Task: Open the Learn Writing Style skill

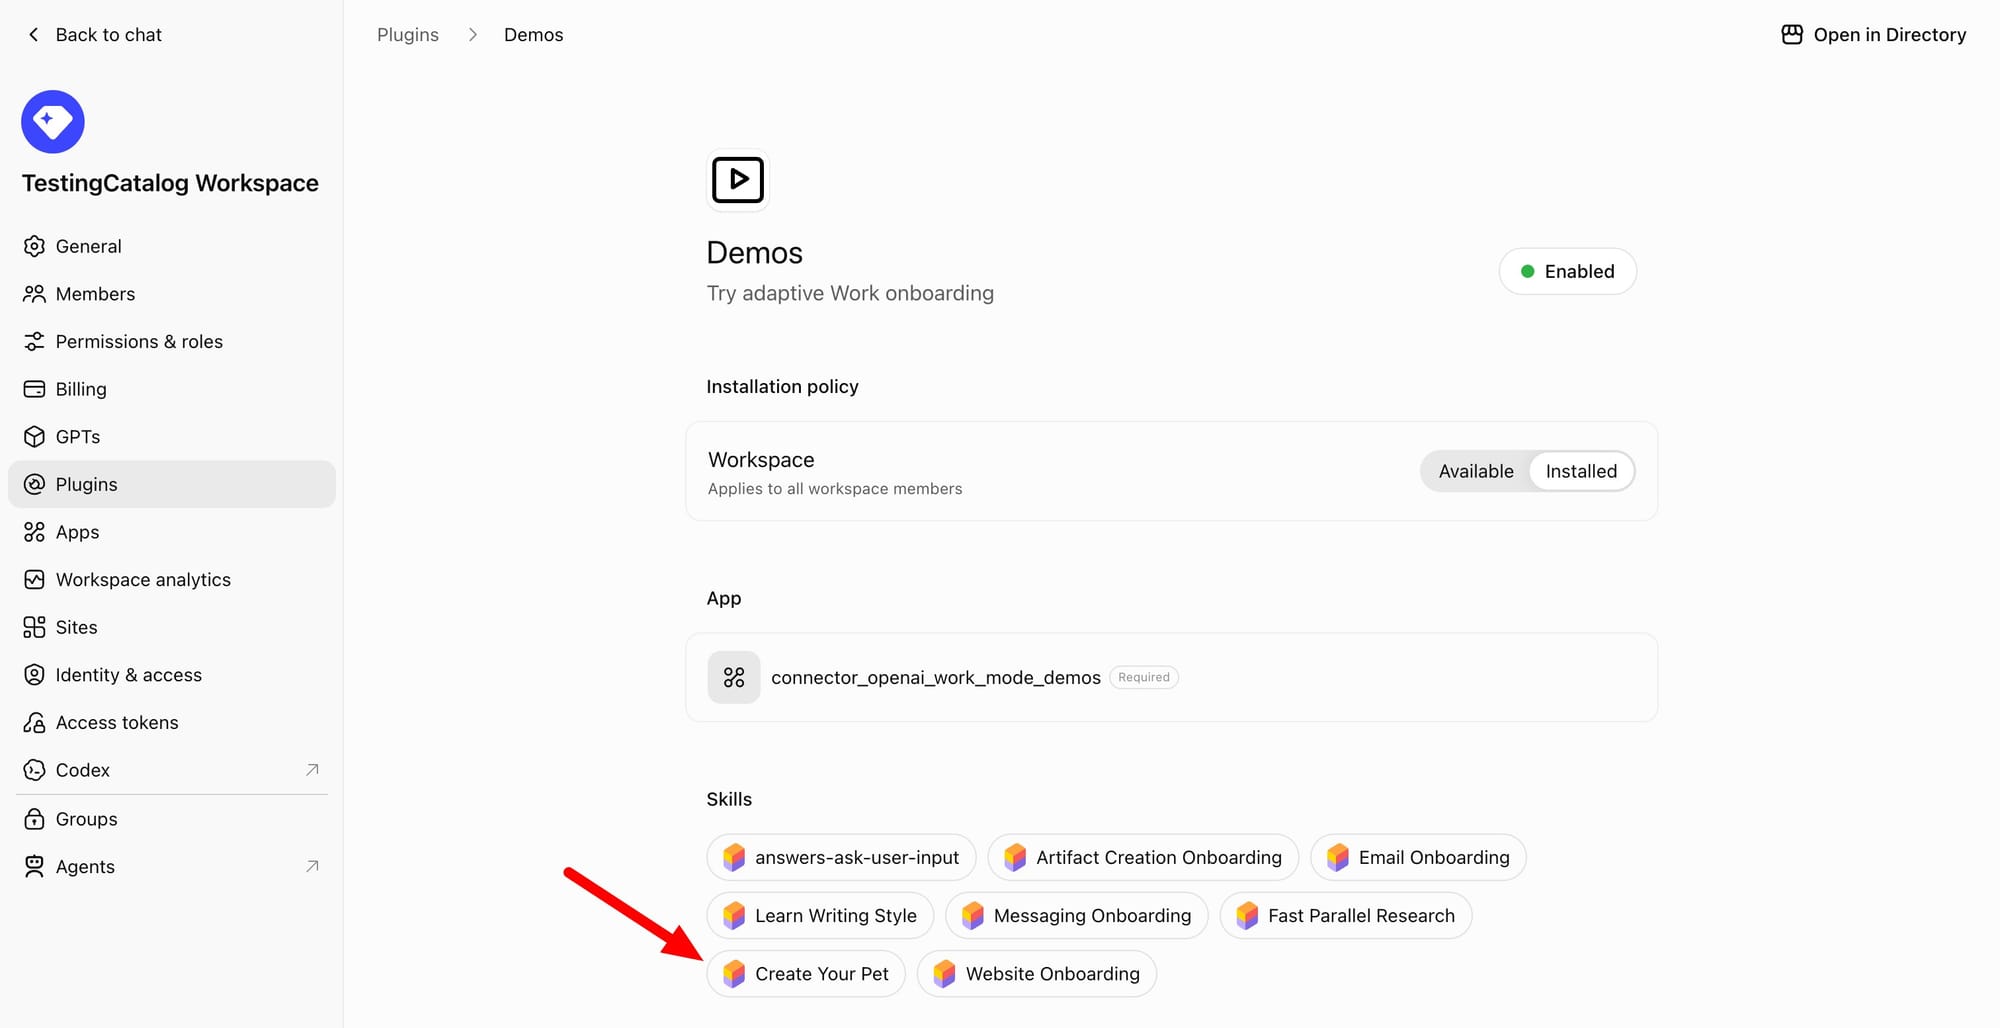Action: (x=820, y=916)
